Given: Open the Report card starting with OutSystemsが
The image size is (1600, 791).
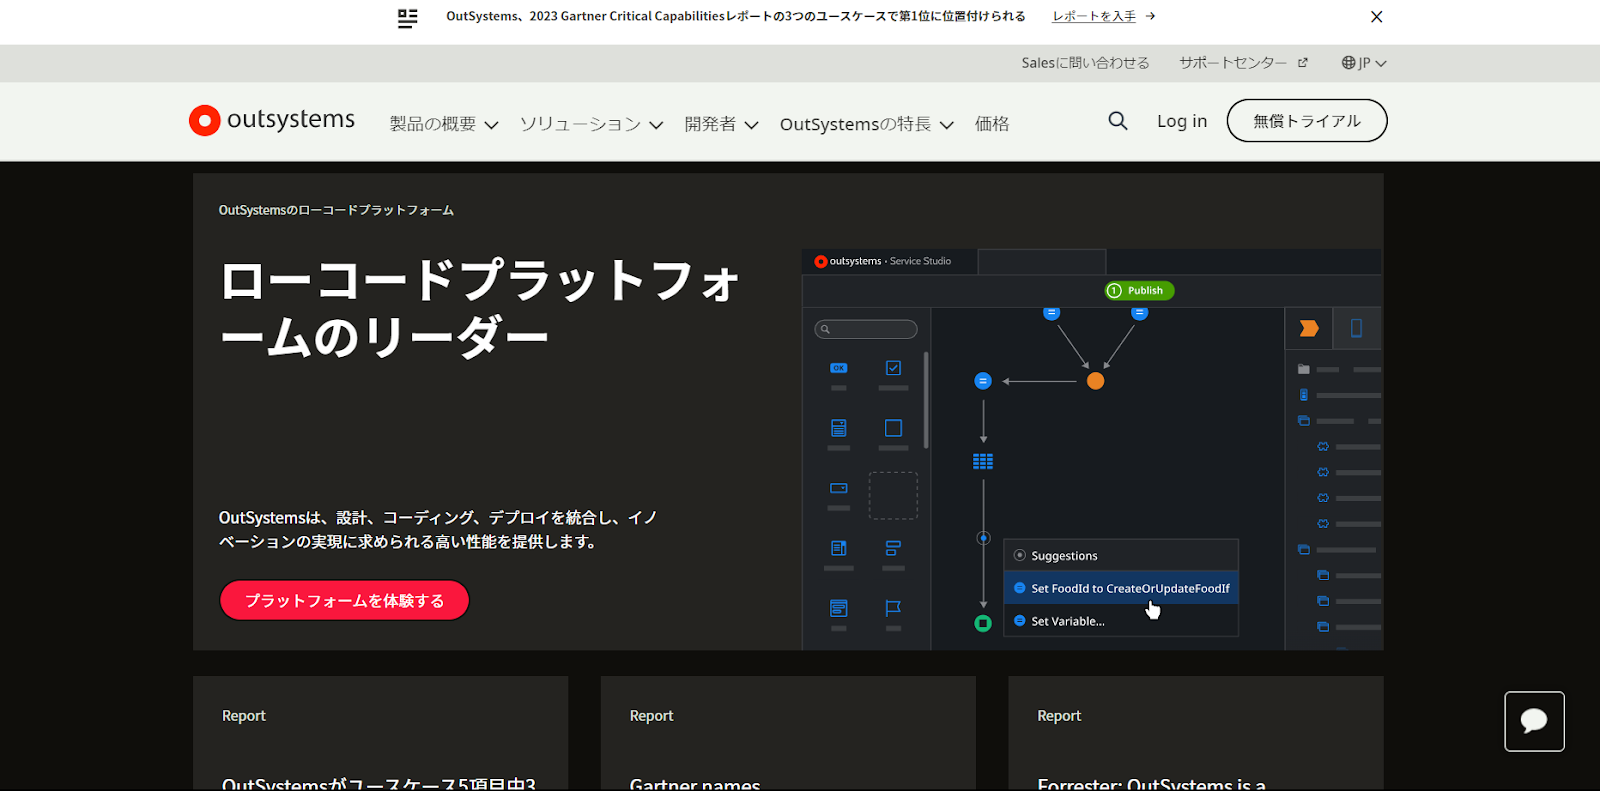Looking at the screenshot, I should pyautogui.click(x=380, y=734).
